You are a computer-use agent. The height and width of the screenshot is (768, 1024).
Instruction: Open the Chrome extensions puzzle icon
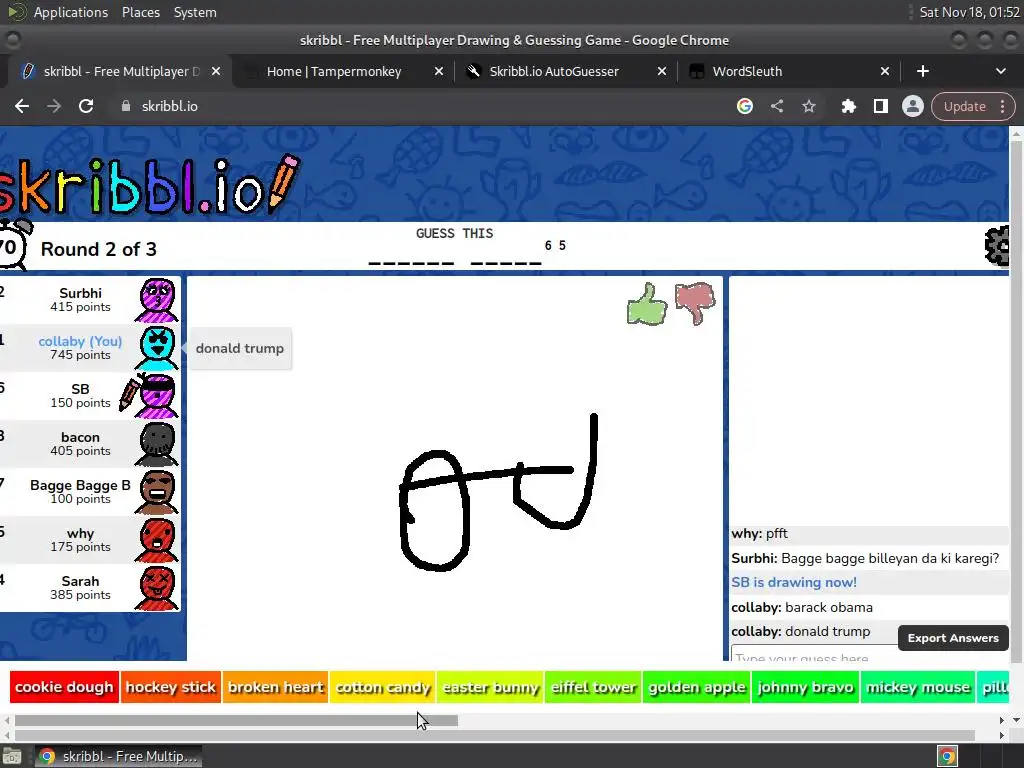tap(848, 106)
